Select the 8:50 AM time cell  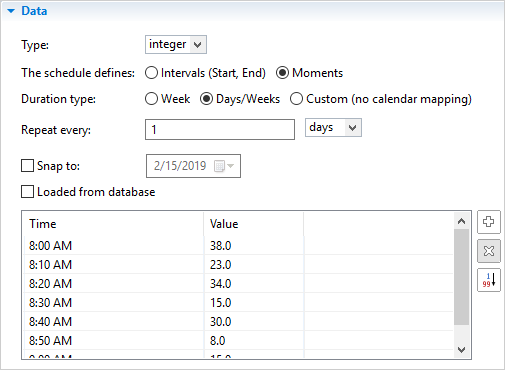114,341
